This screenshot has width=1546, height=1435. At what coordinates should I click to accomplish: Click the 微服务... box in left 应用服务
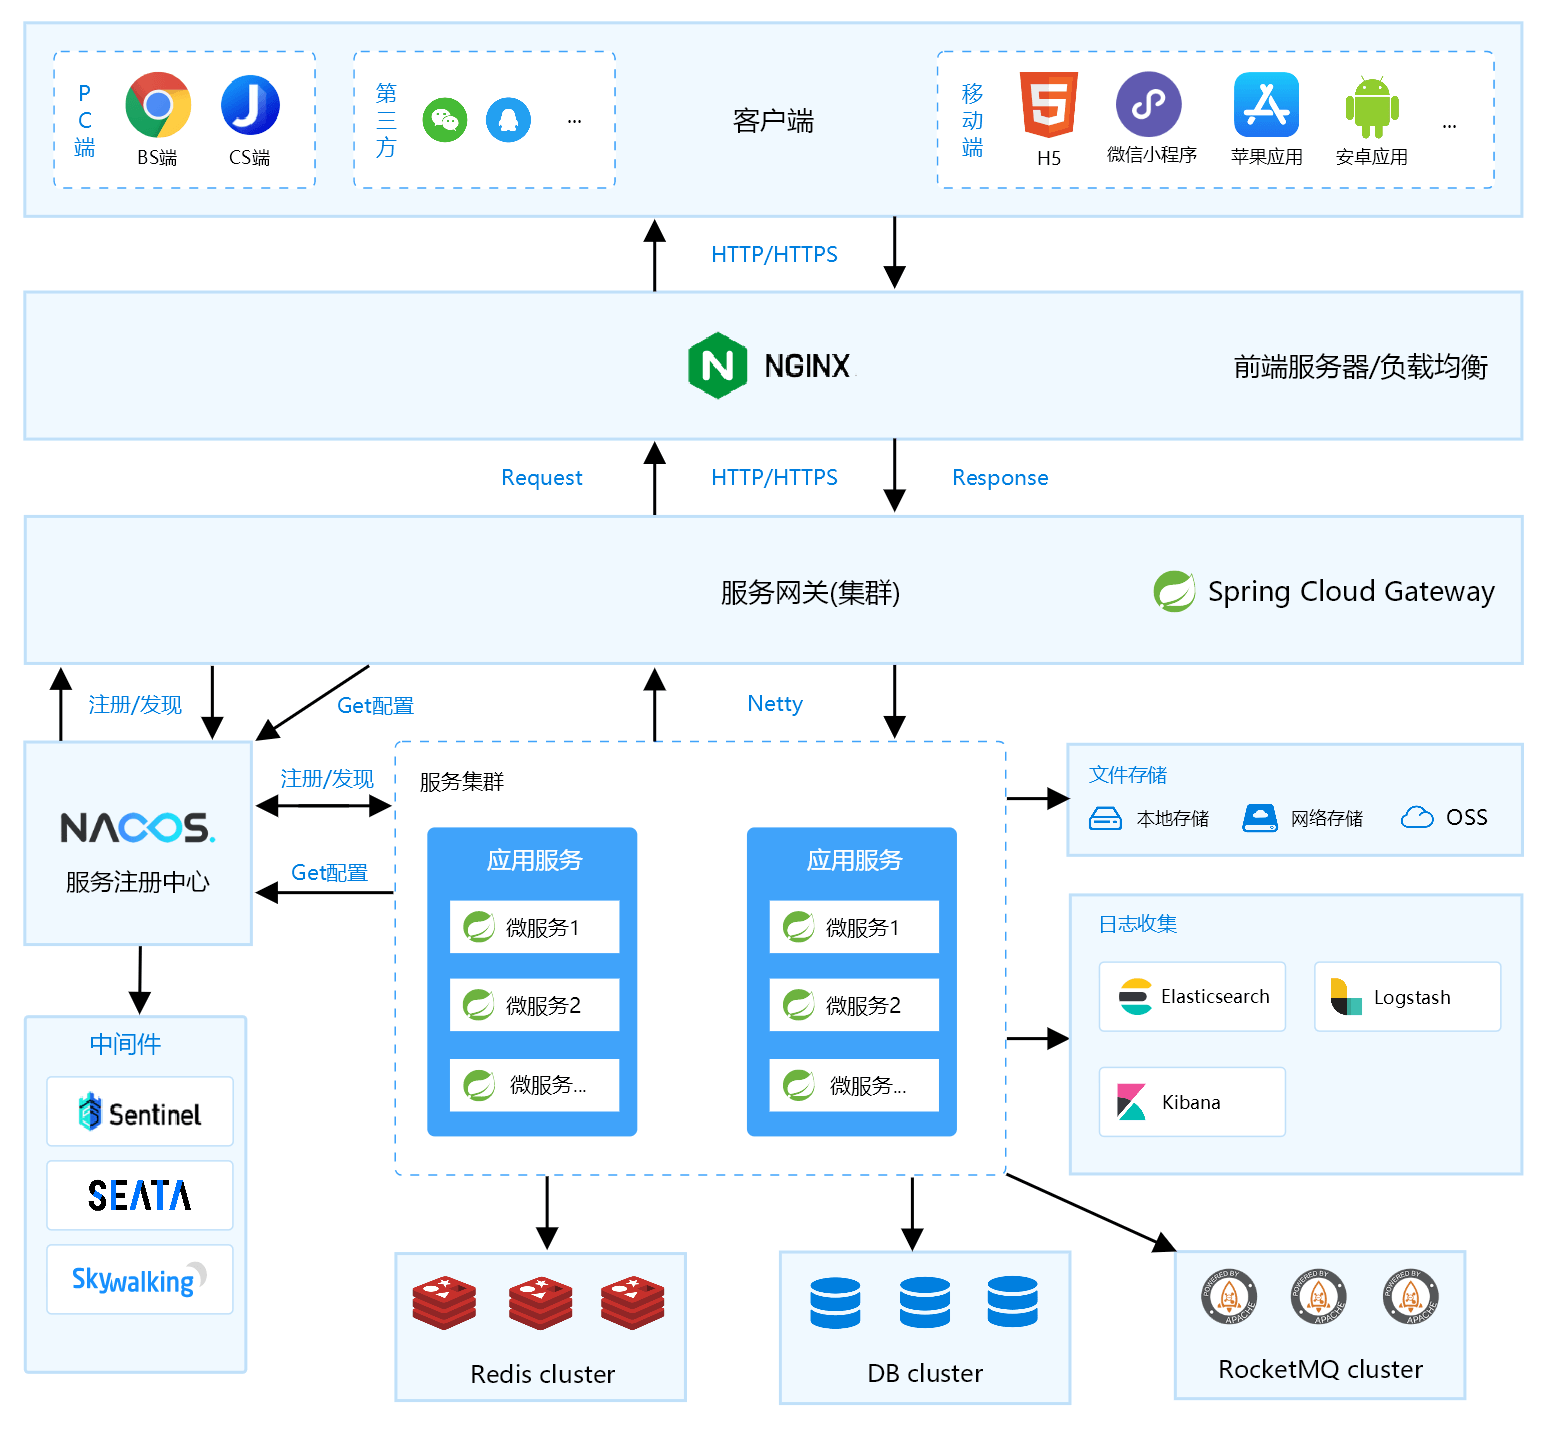pyautogui.click(x=535, y=1085)
